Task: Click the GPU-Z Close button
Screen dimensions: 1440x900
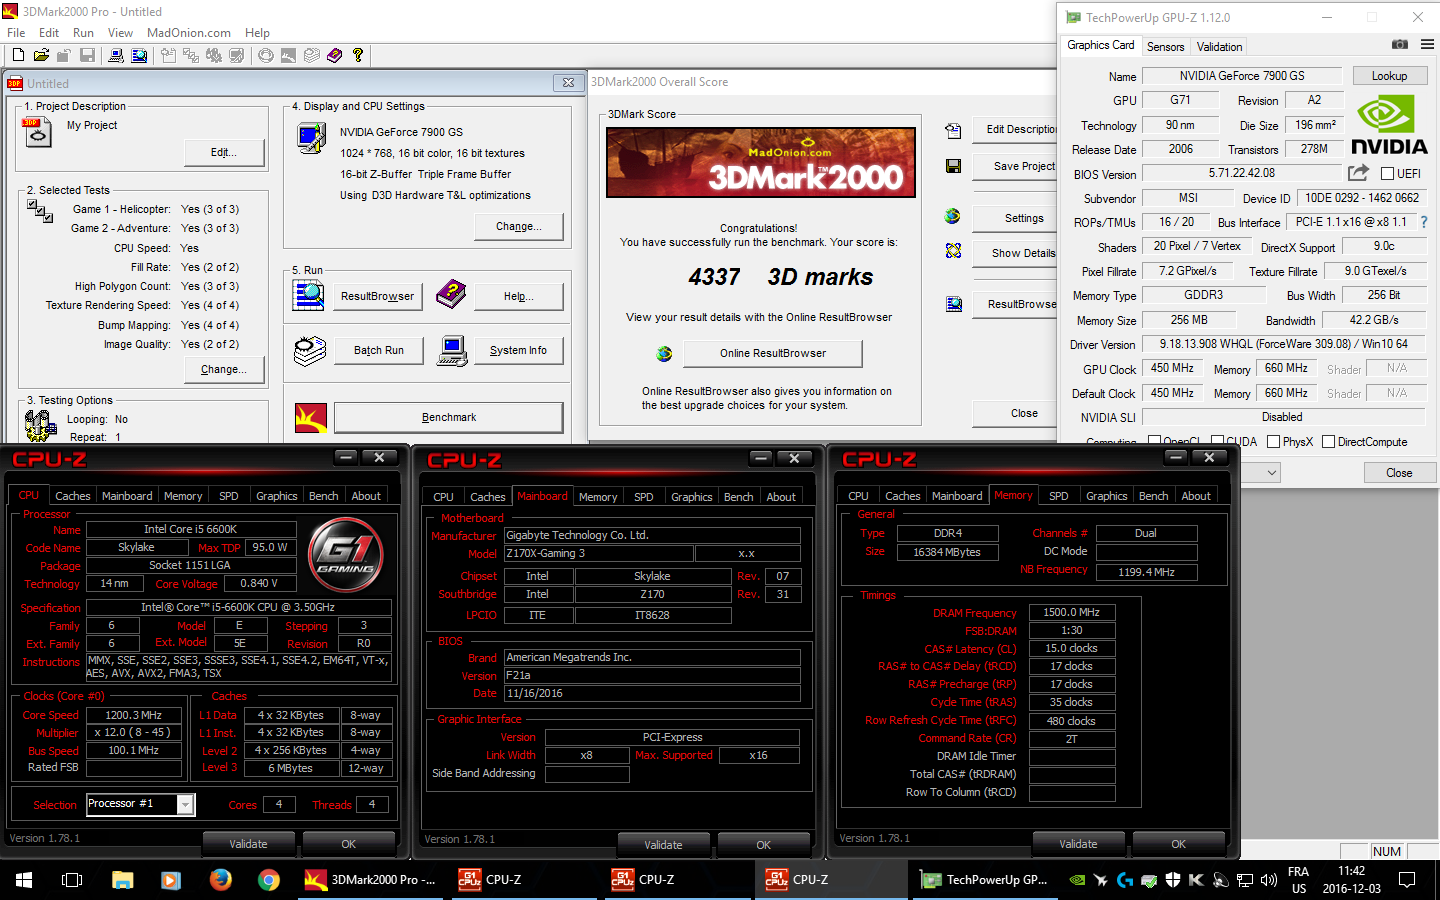Action: pyautogui.click(x=1399, y=473)
